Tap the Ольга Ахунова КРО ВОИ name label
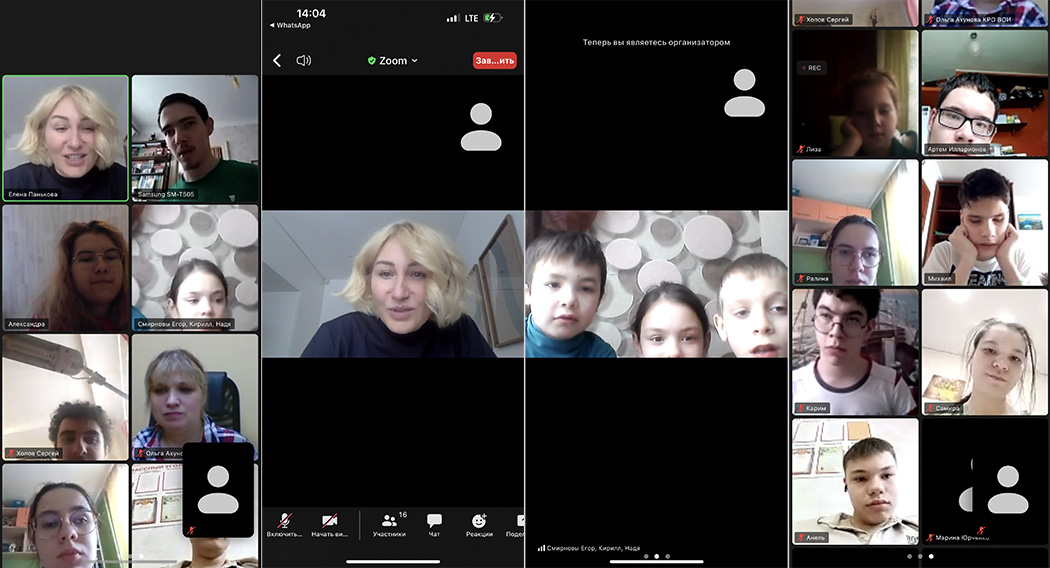Screen dimensions: 1050x568 [973, 19]
